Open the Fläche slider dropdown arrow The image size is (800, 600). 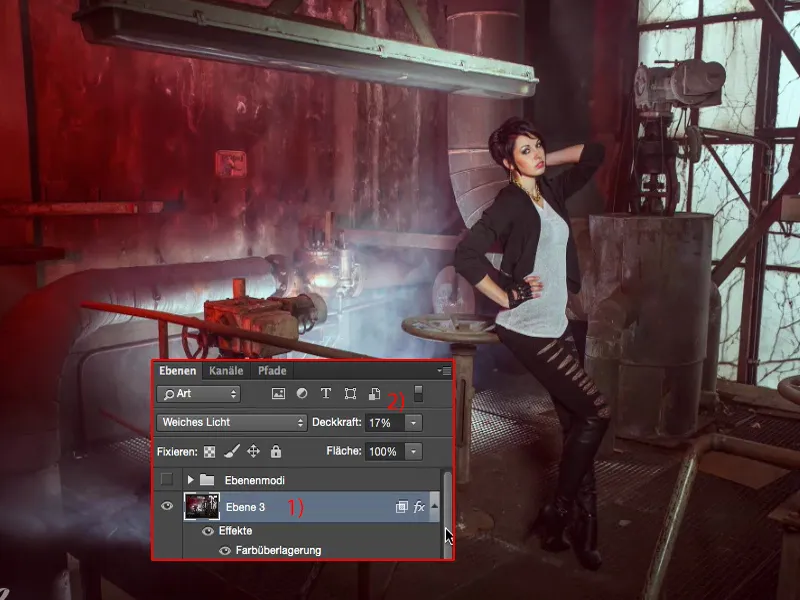pyautogui.click(x=413, y=452)
